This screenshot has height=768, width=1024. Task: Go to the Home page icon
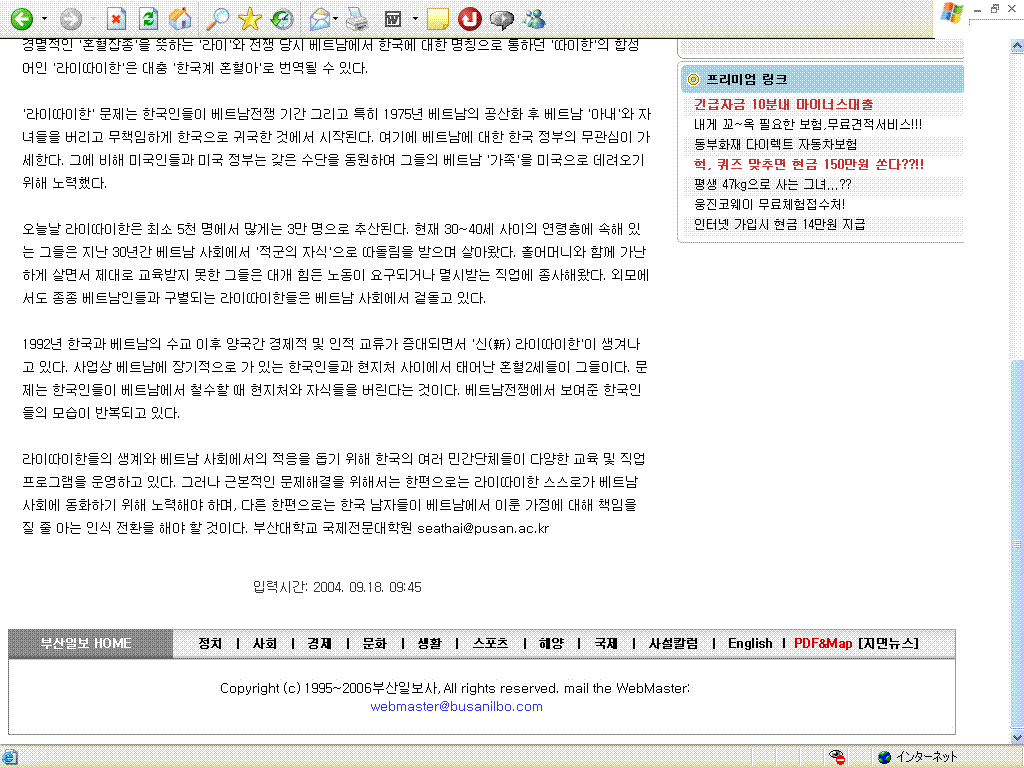tap(180, 18)
